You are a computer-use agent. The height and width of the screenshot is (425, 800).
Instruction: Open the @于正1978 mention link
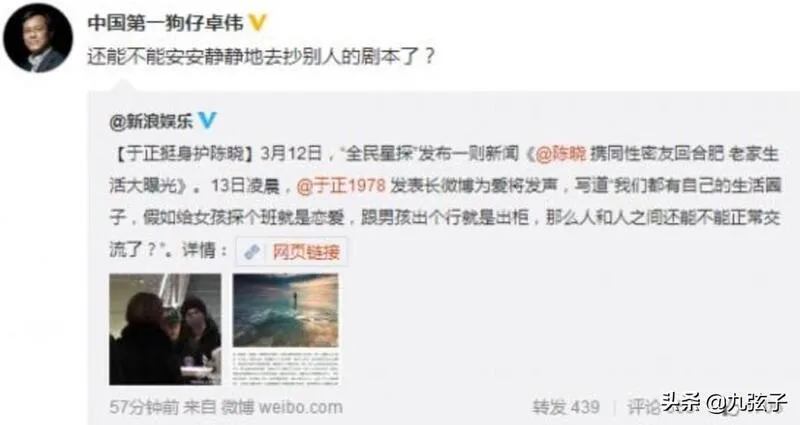pyautogui.click(x=341, y=186)
